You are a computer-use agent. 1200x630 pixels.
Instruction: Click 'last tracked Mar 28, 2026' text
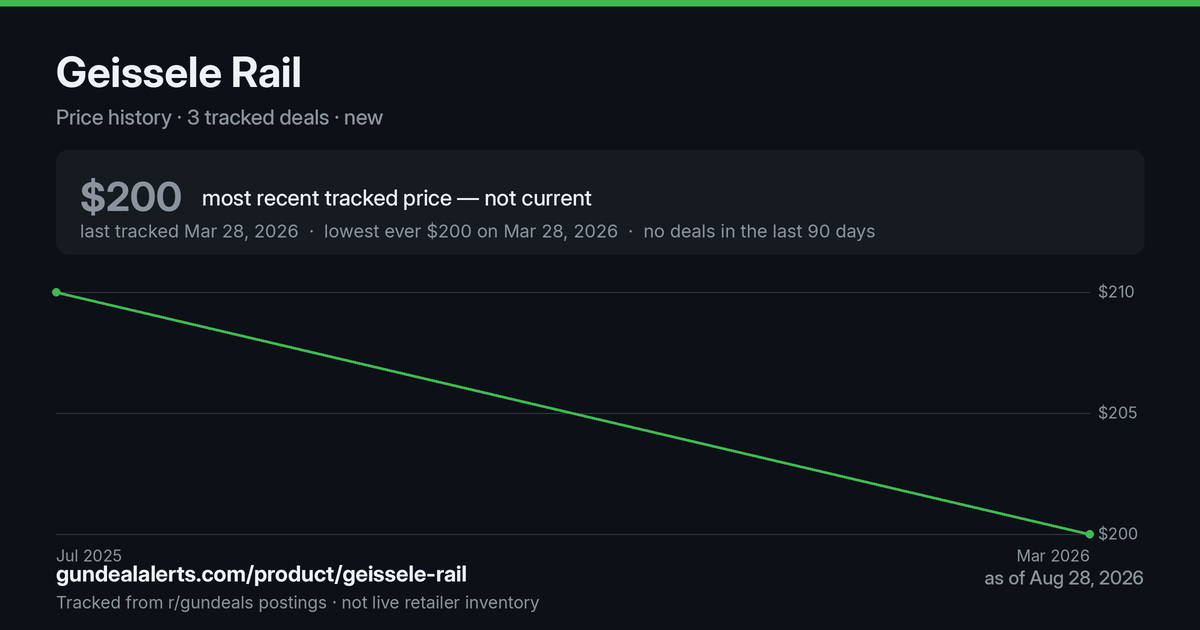click(189, 231)
